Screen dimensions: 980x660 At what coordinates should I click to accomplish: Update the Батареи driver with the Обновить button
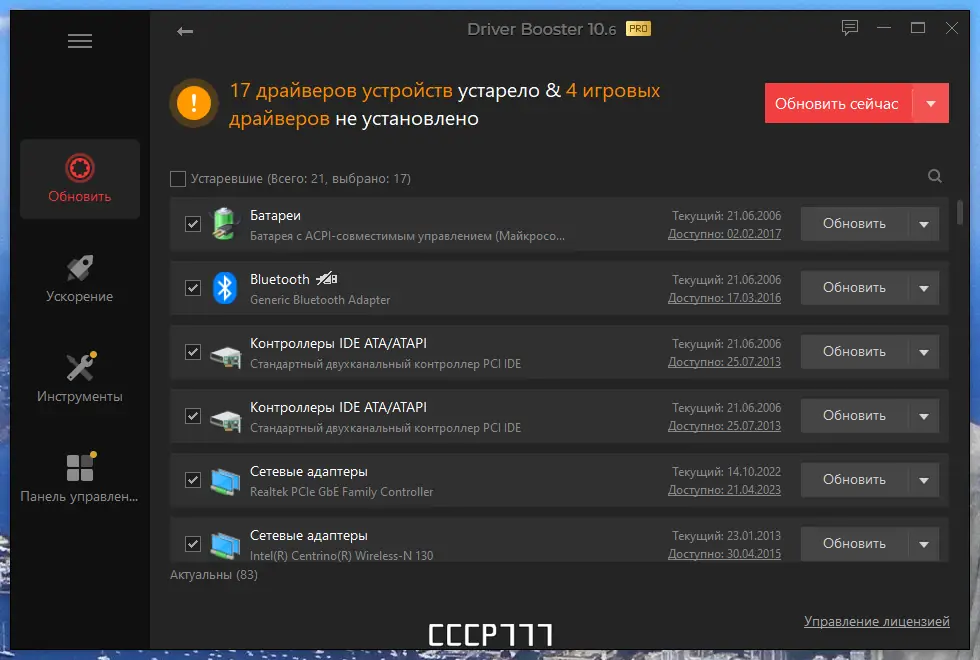pos(854,224)
